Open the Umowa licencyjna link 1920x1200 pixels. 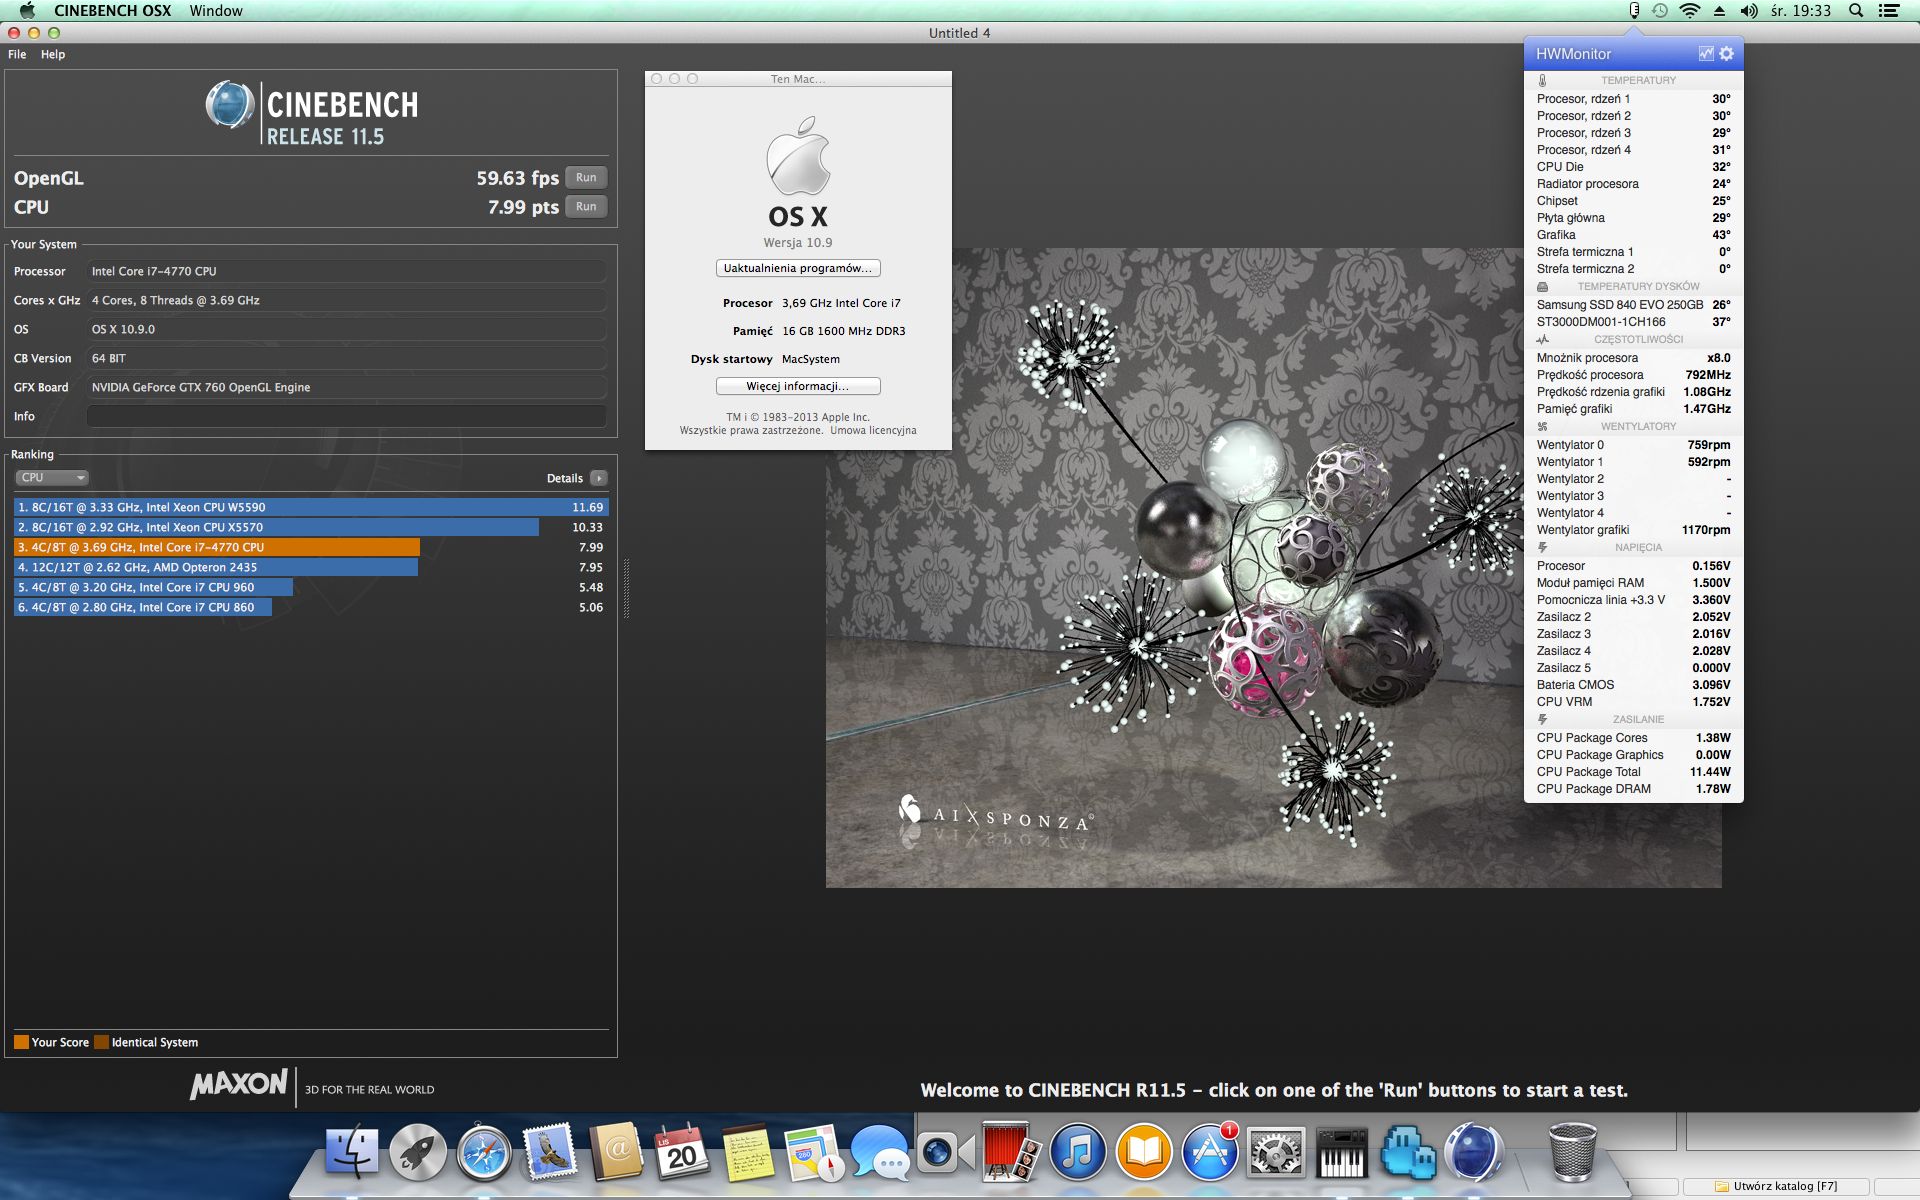click(x=873, y=430)
